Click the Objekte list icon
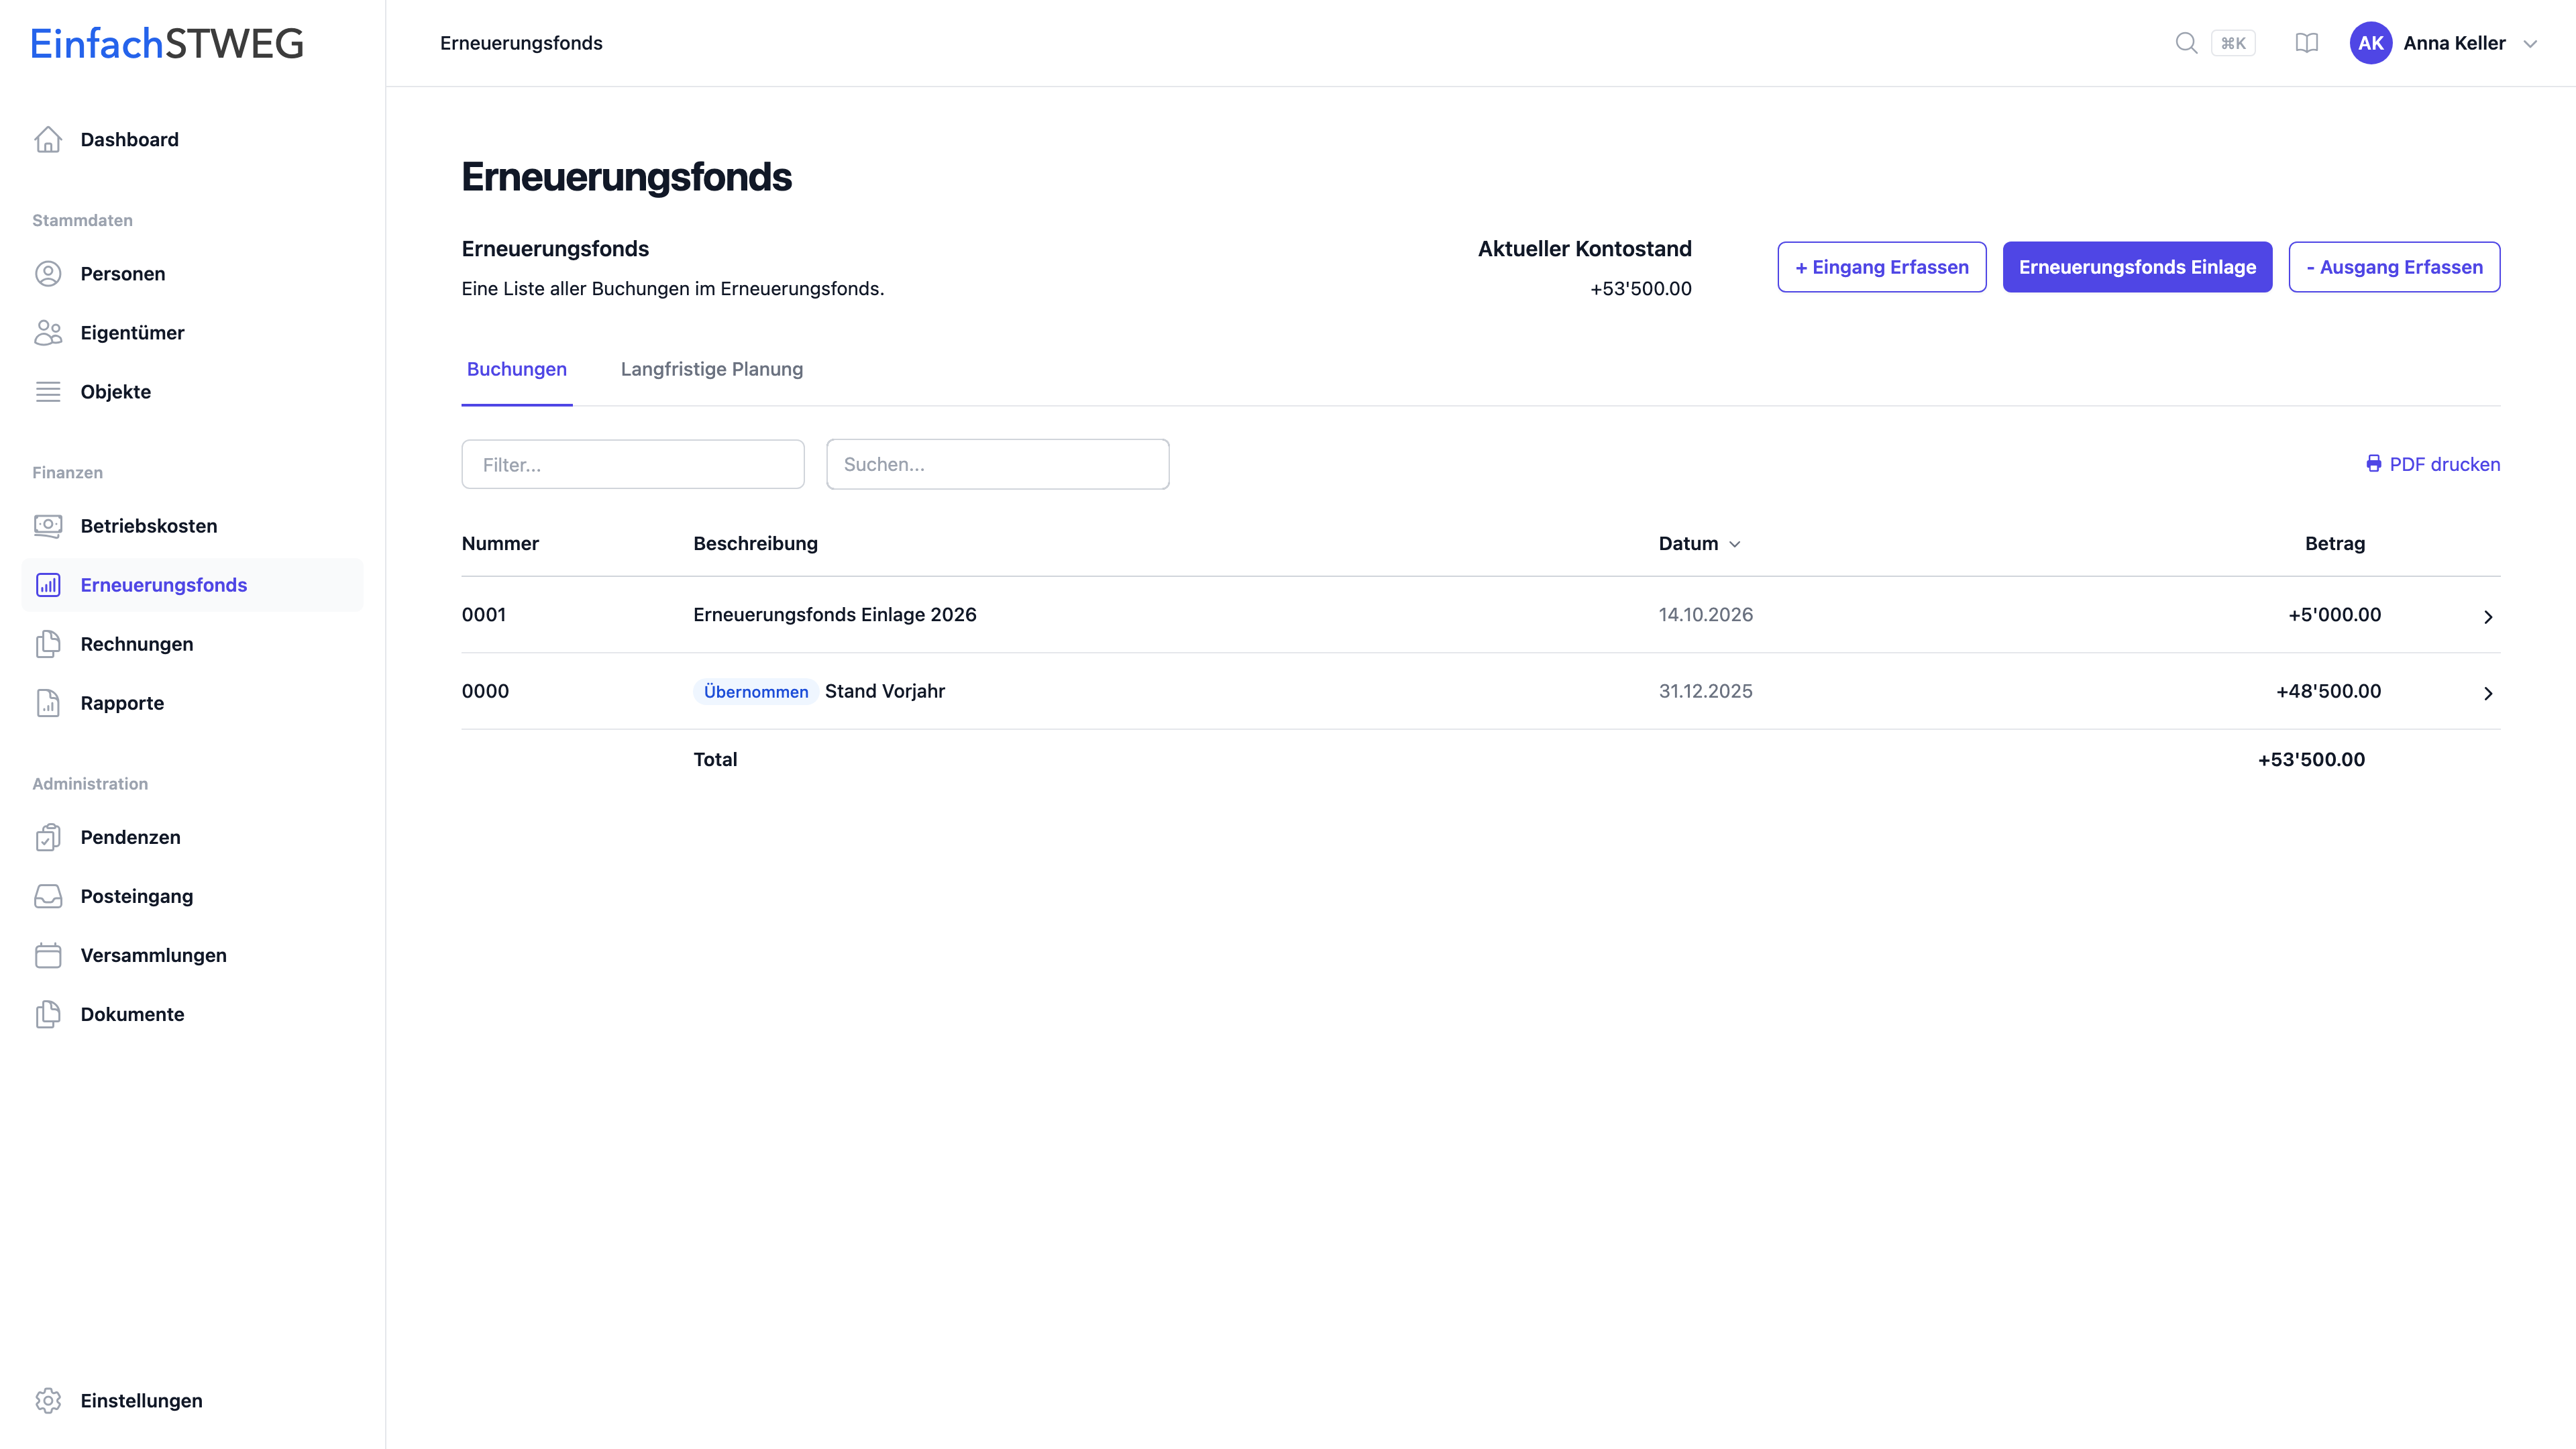The image size is (2576, 1449). click(48, 392)
